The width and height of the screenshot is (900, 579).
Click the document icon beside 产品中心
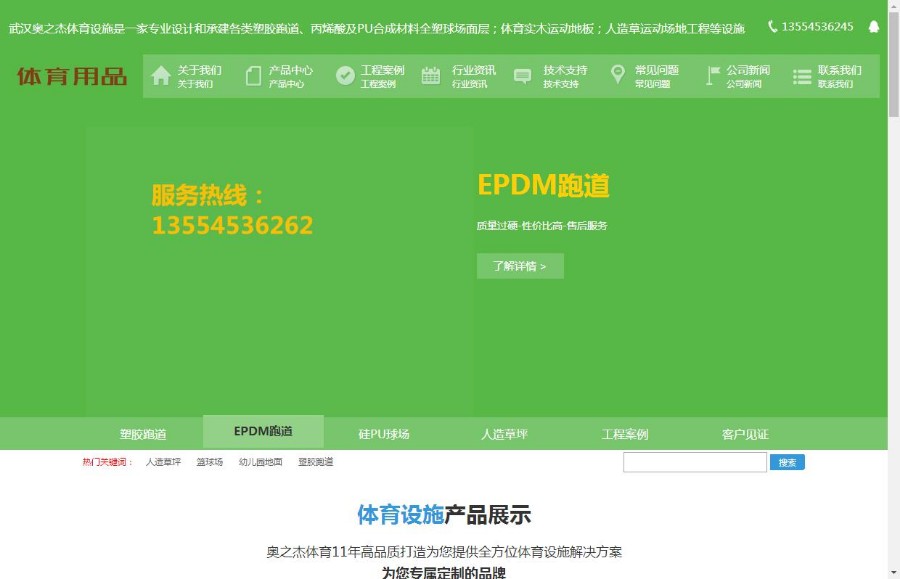(253, 76)
